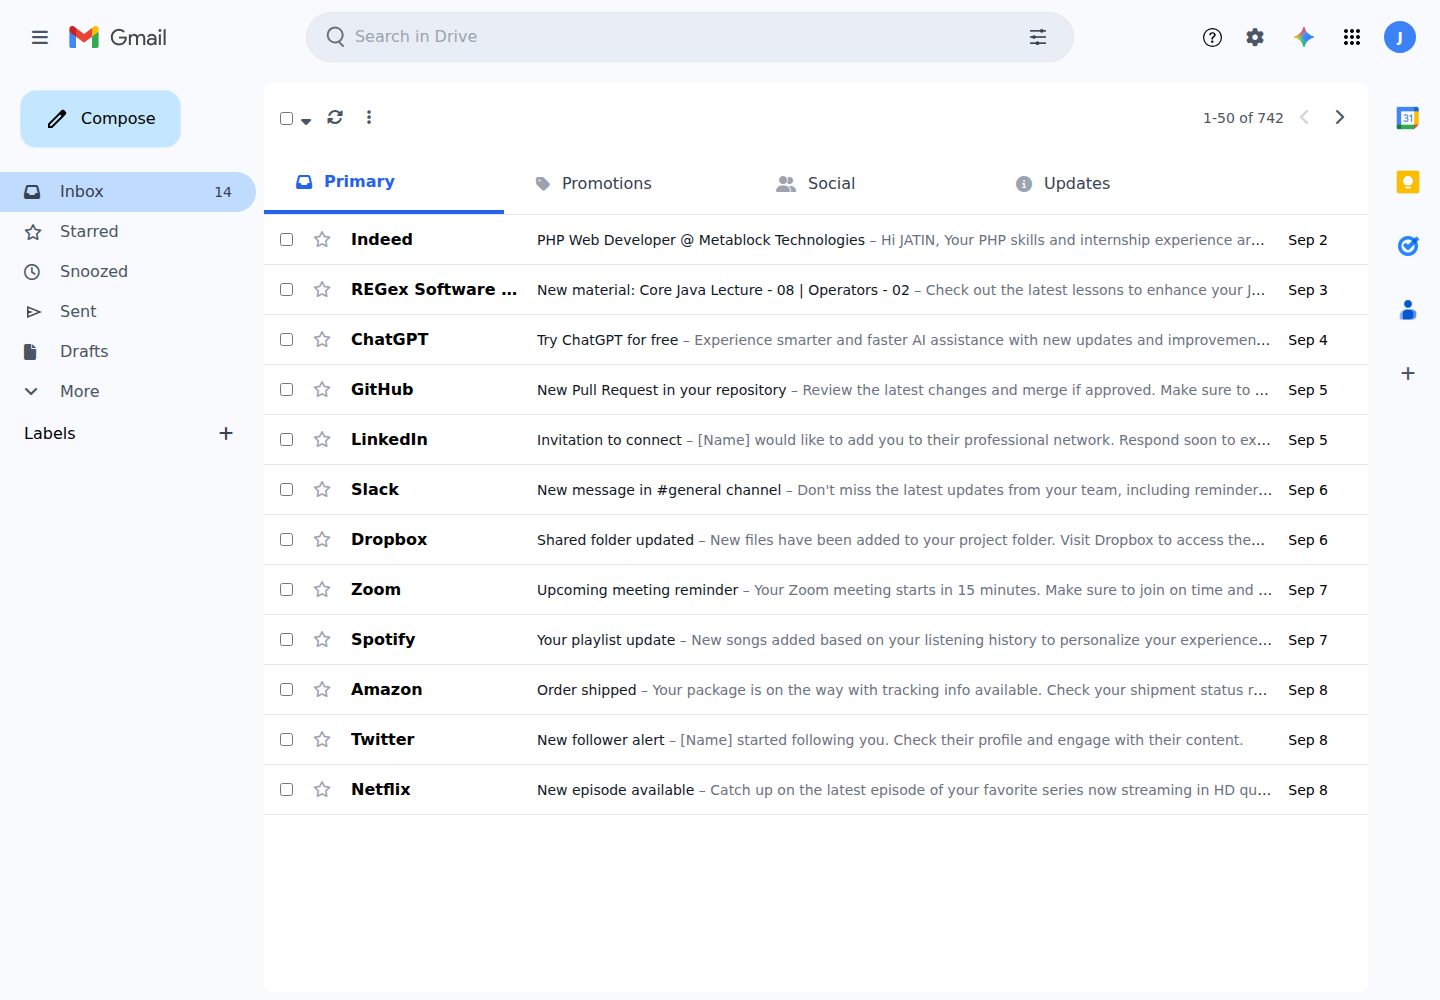Star the Indeed email
This screenshot has width=1440, height=1000.
(322, 239)
